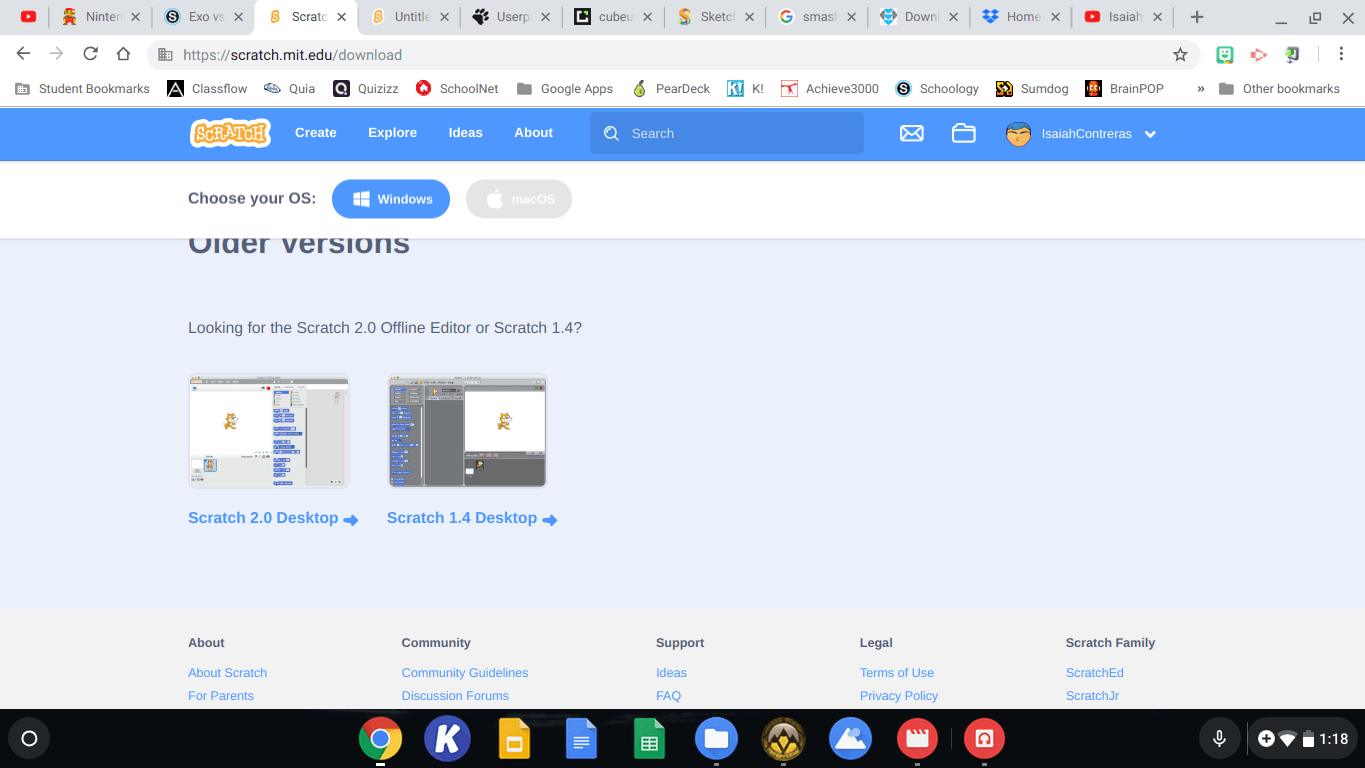Open a new tab with the plus button
The image size is (1365, 768).
click(x=1197, y=17)
